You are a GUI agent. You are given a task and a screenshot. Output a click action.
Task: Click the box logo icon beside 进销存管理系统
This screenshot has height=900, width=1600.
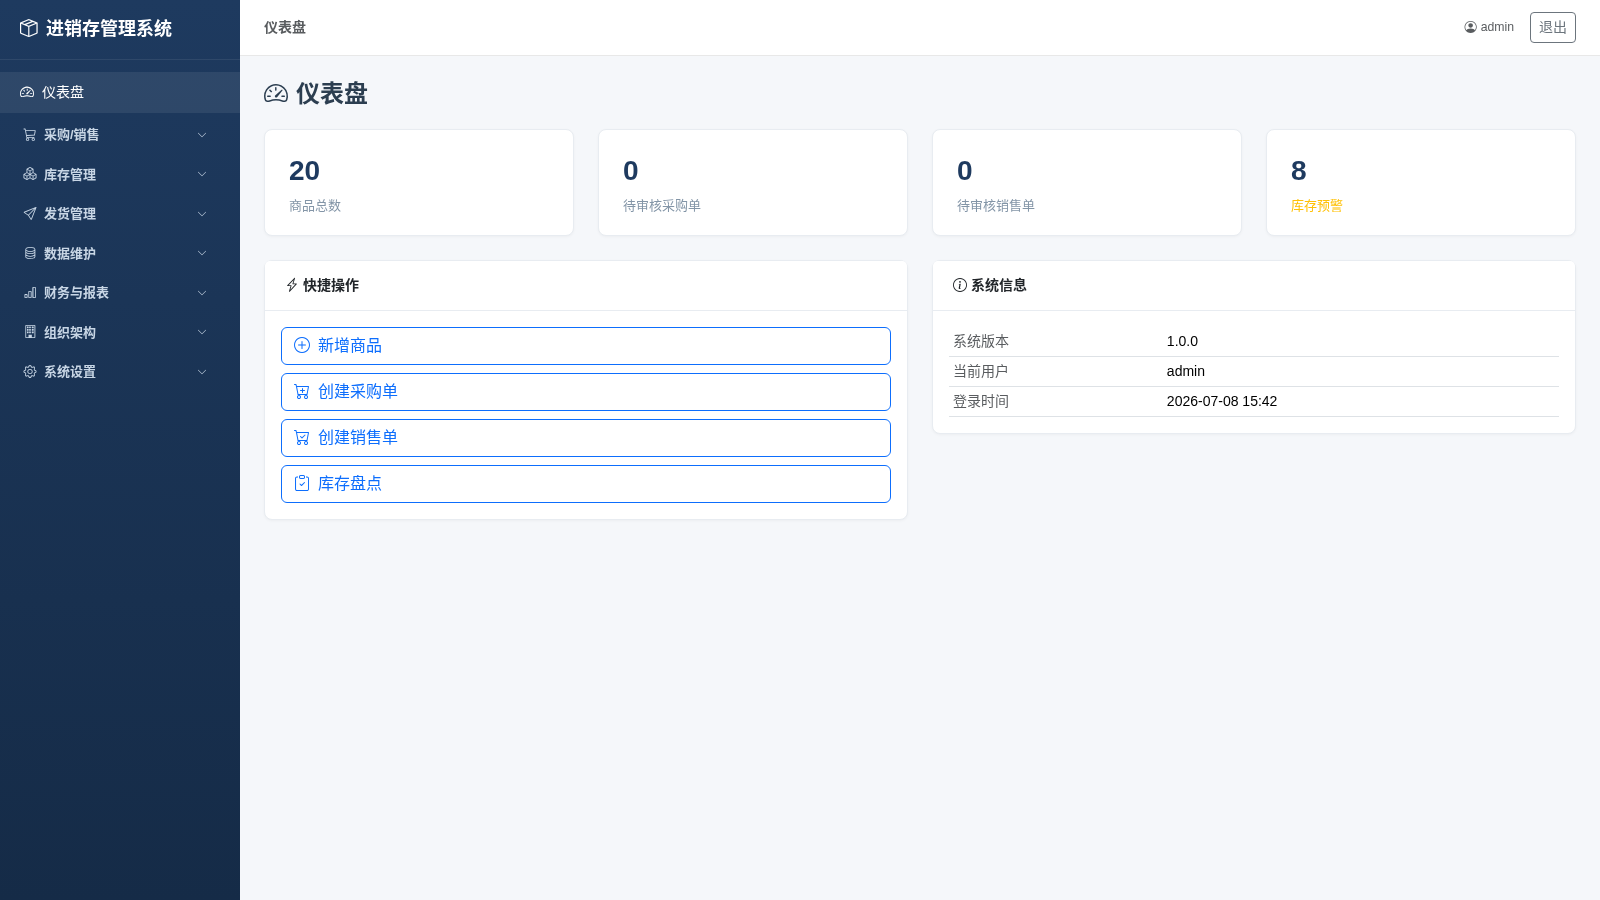[29, 28]
